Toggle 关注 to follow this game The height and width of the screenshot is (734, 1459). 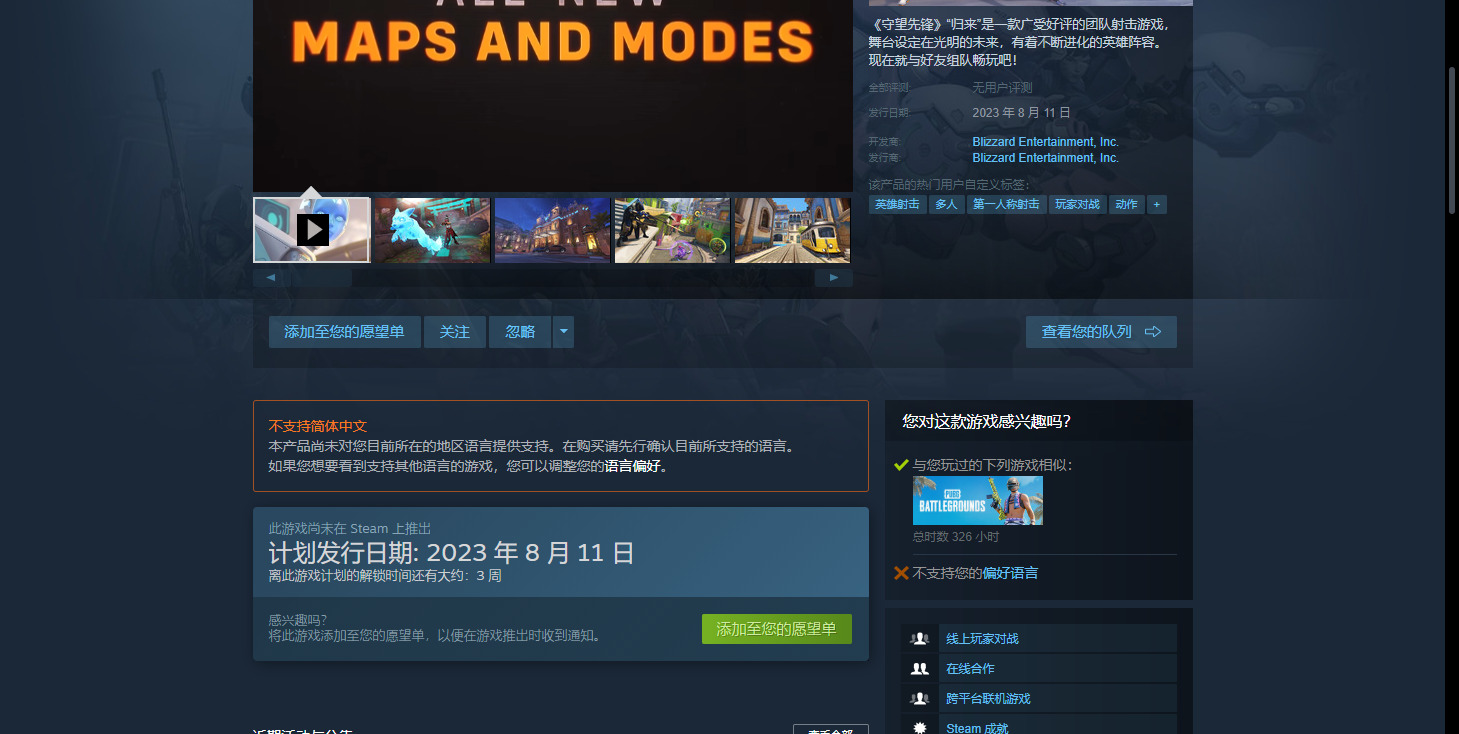(454, 332)
